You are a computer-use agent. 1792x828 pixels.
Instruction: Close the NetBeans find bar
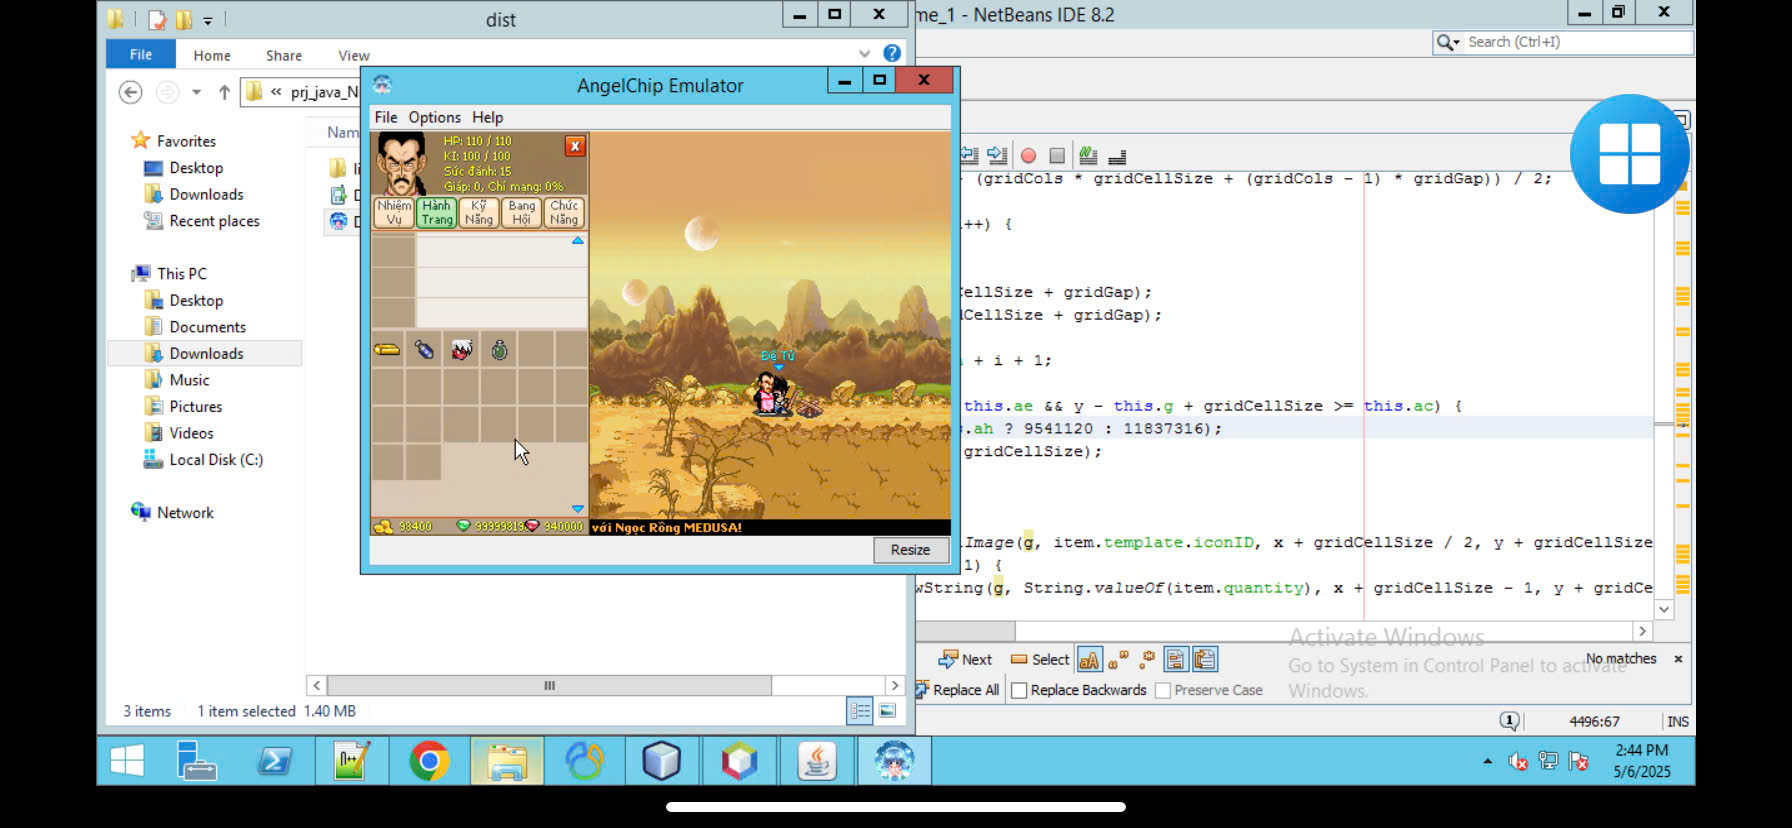[x=1678, y=659]
